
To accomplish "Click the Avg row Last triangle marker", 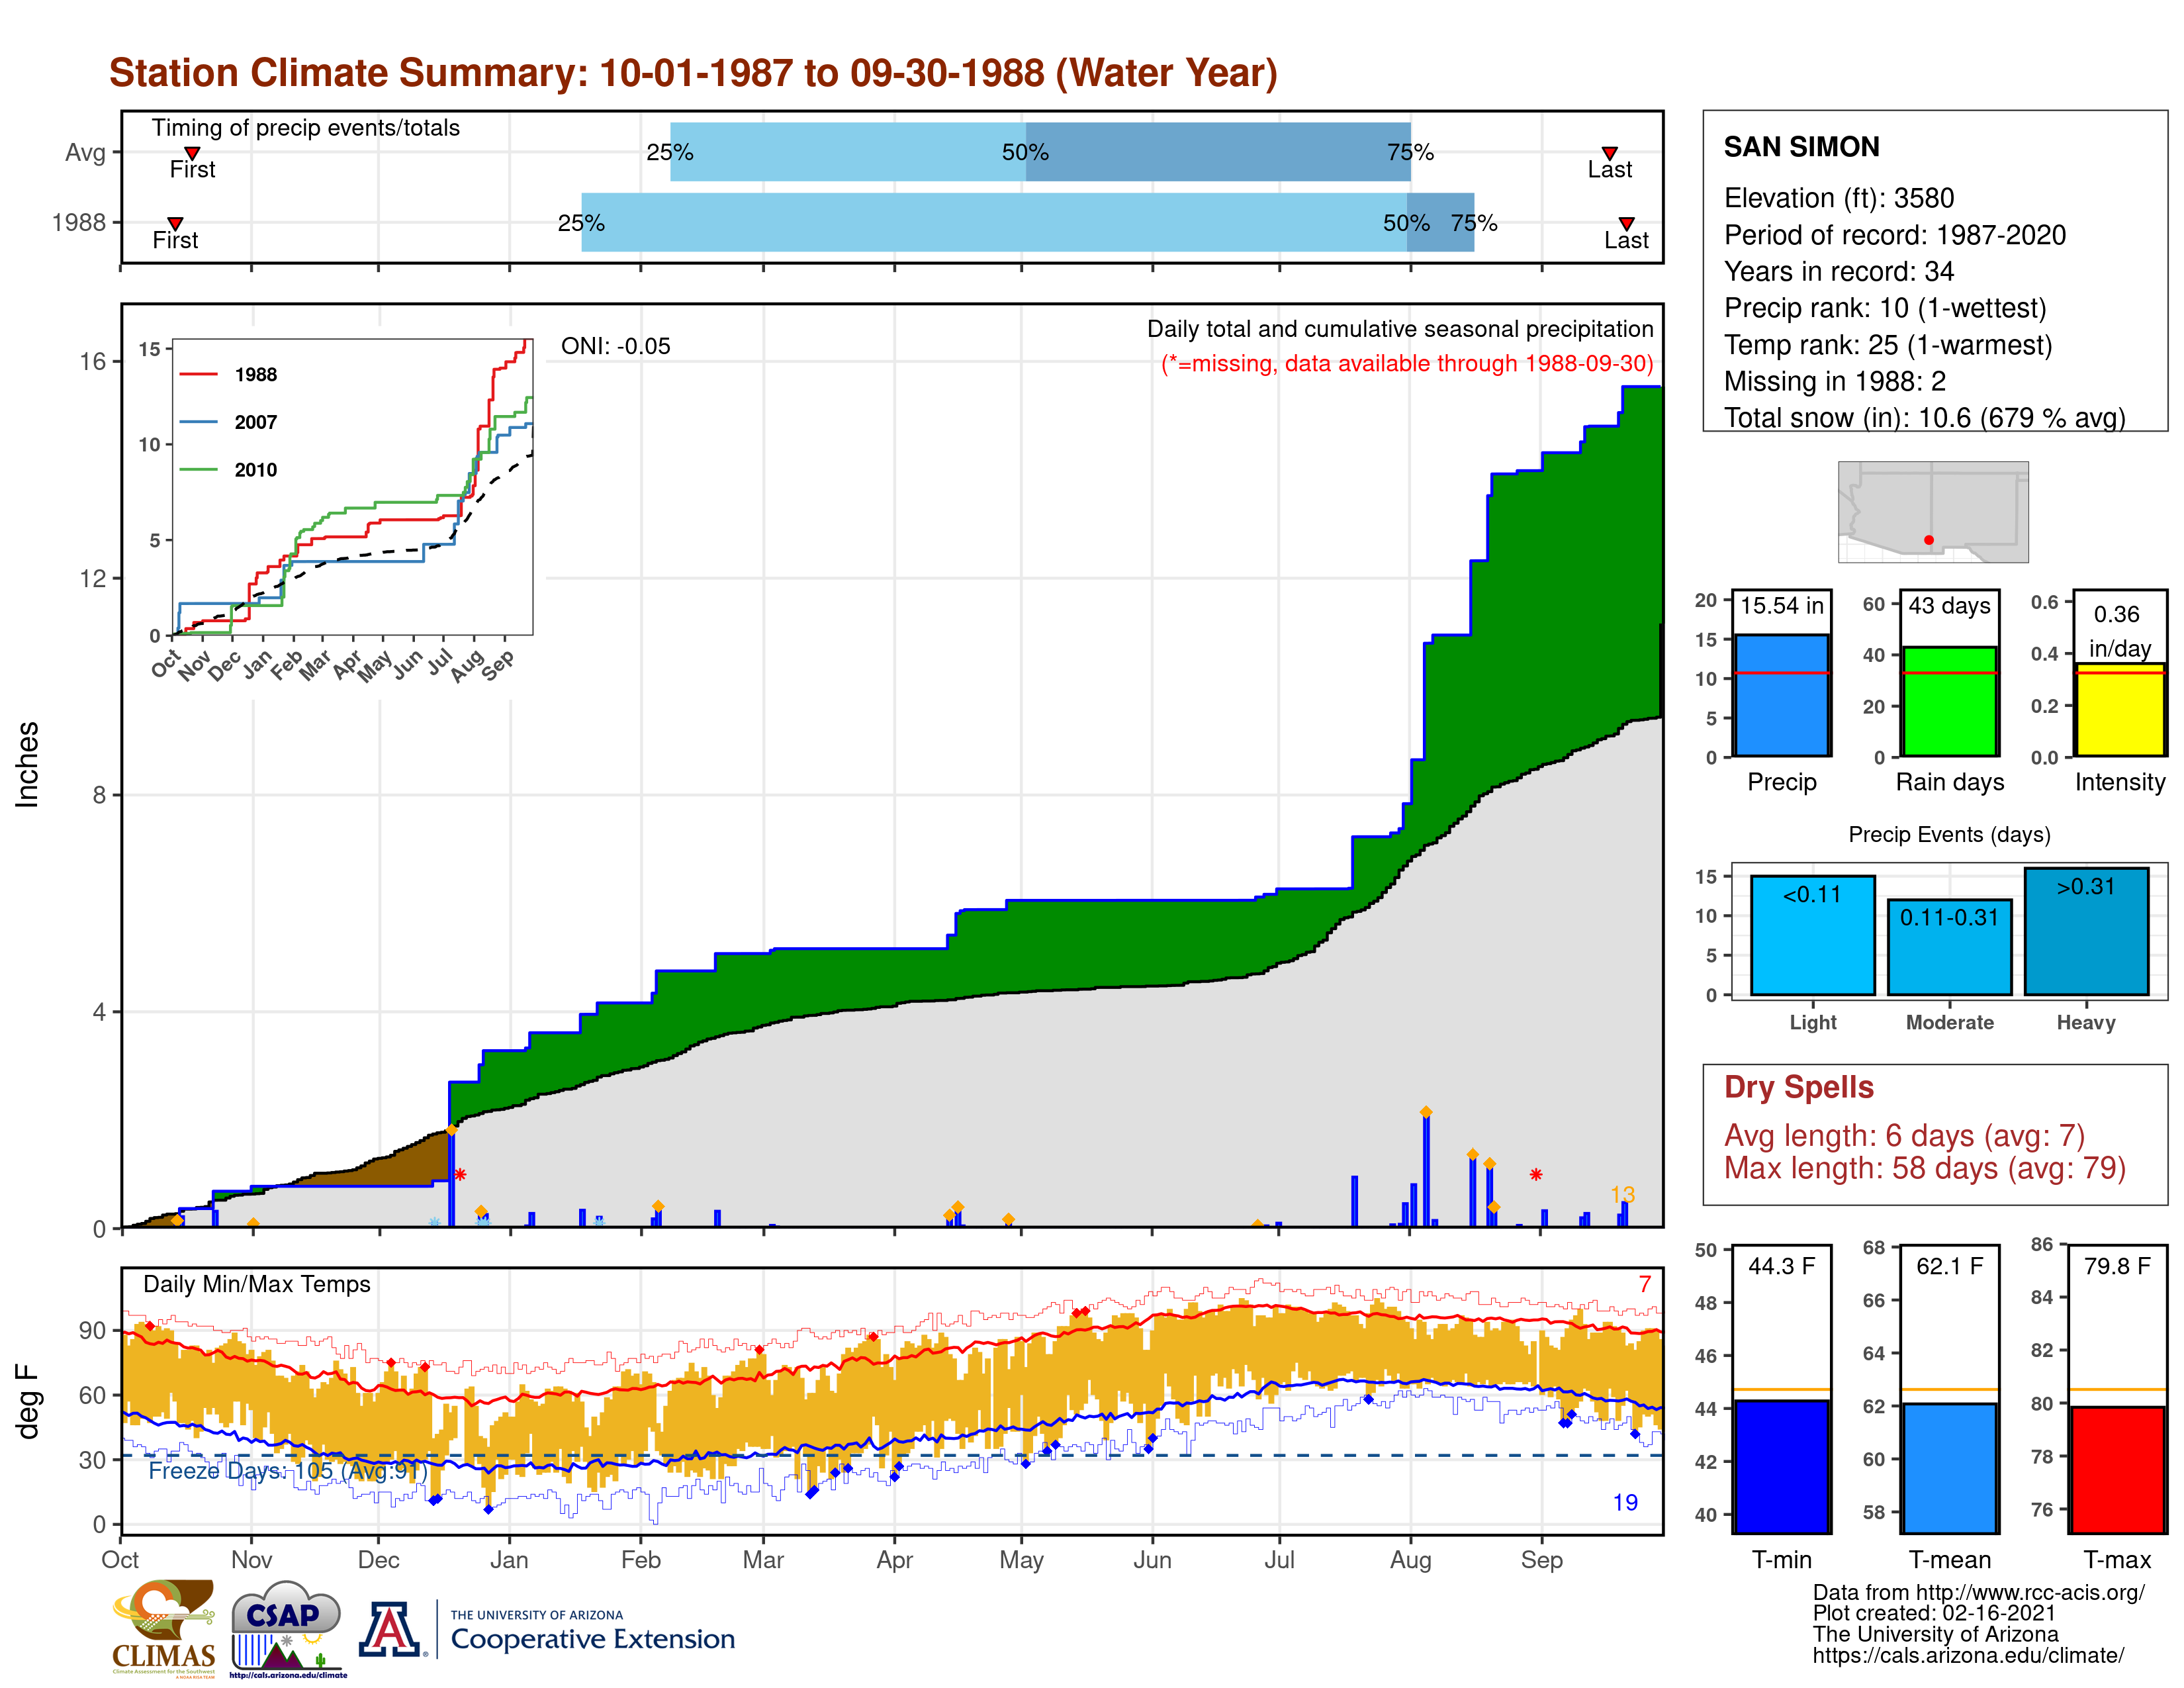I will pyautogui.click(x=1609, y=153).
